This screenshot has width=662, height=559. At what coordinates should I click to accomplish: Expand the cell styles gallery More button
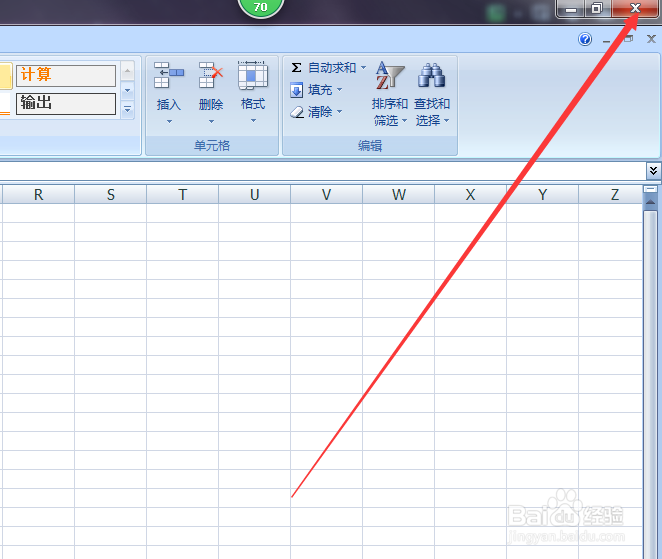point(128,110)
